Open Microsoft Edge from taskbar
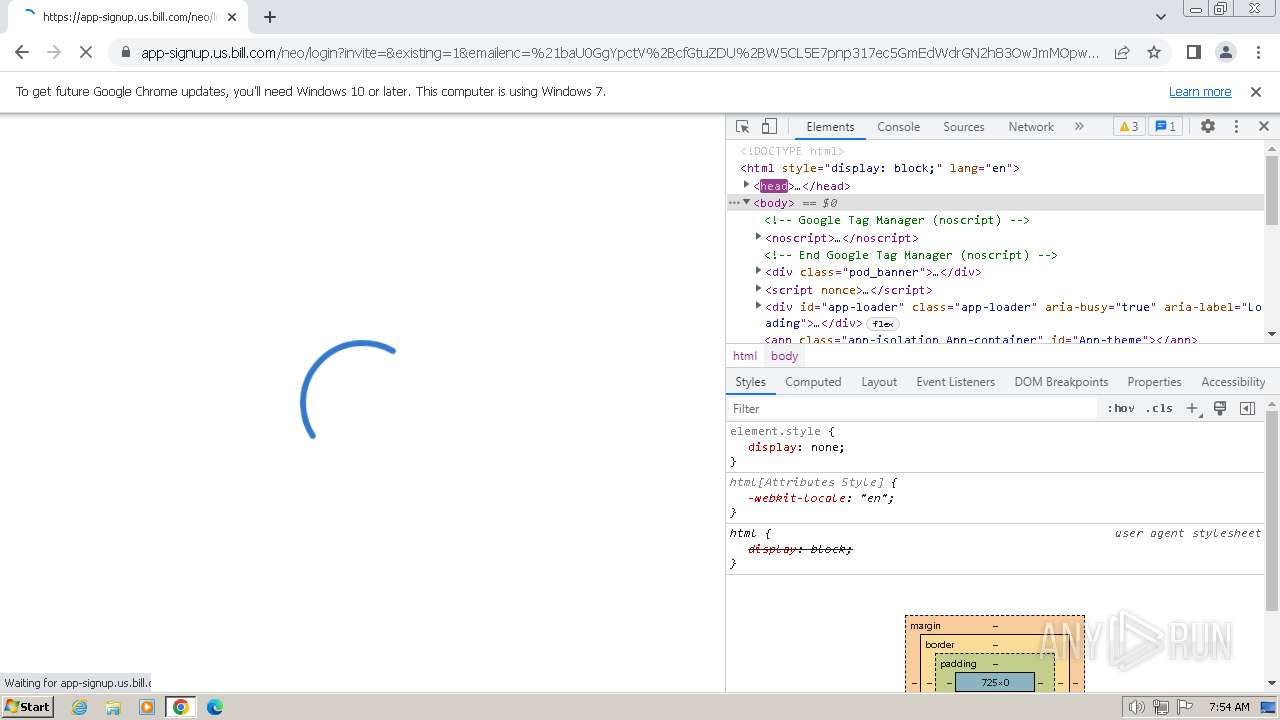1280x720 pixels. 215,707
